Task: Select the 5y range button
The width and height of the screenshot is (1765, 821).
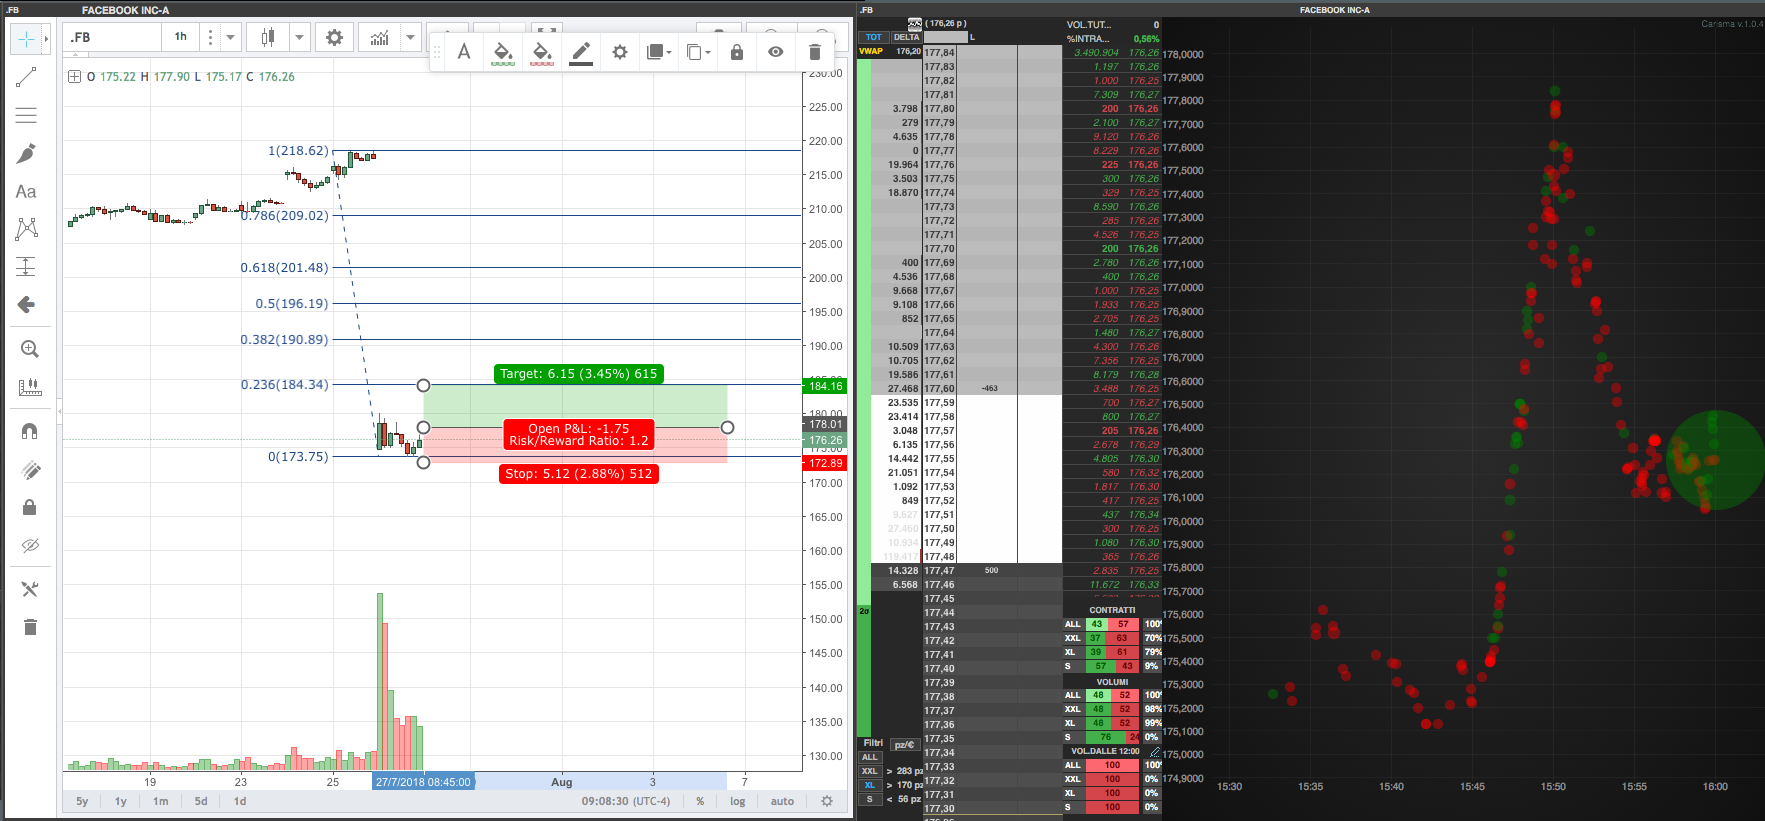Action: click(x=82, y=801)
